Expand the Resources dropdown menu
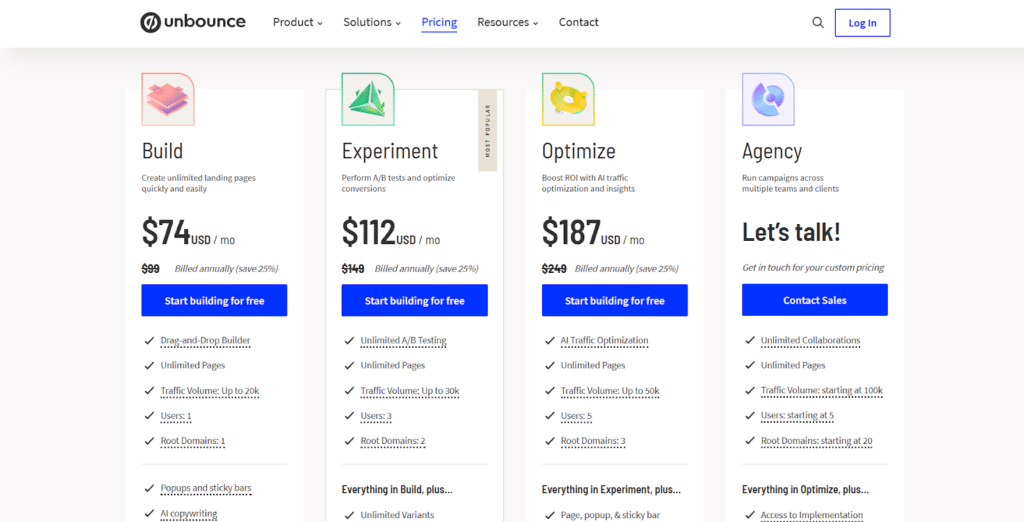The width and height of the screenshot is (1024, 522). pyautogui.click(x=508, y=22)
